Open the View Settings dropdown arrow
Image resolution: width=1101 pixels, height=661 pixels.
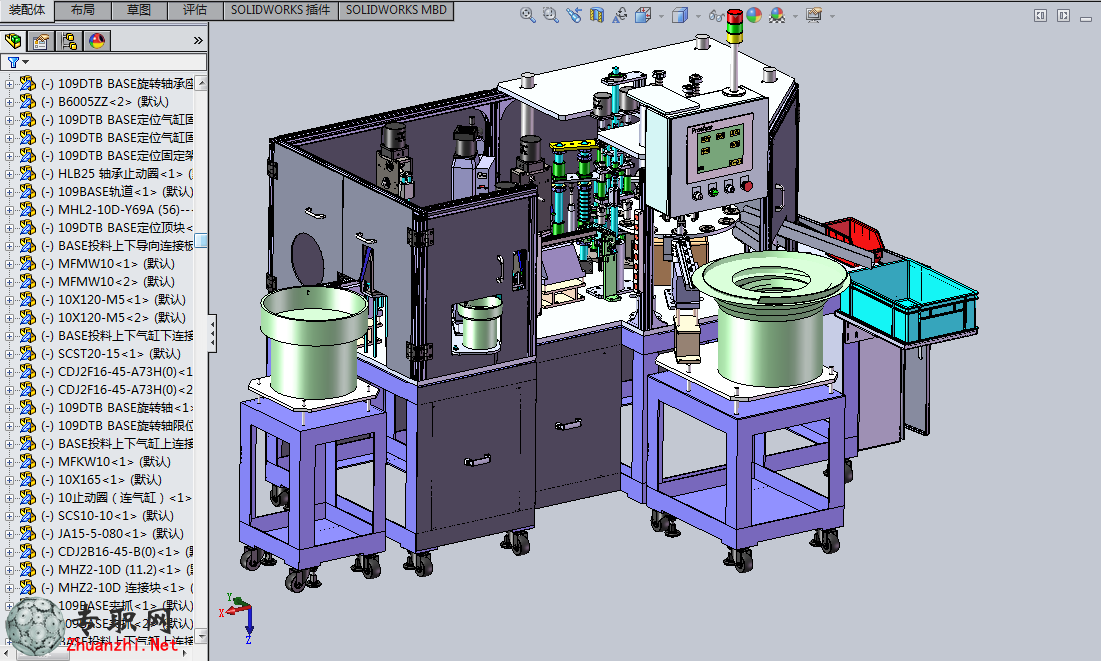832,15
